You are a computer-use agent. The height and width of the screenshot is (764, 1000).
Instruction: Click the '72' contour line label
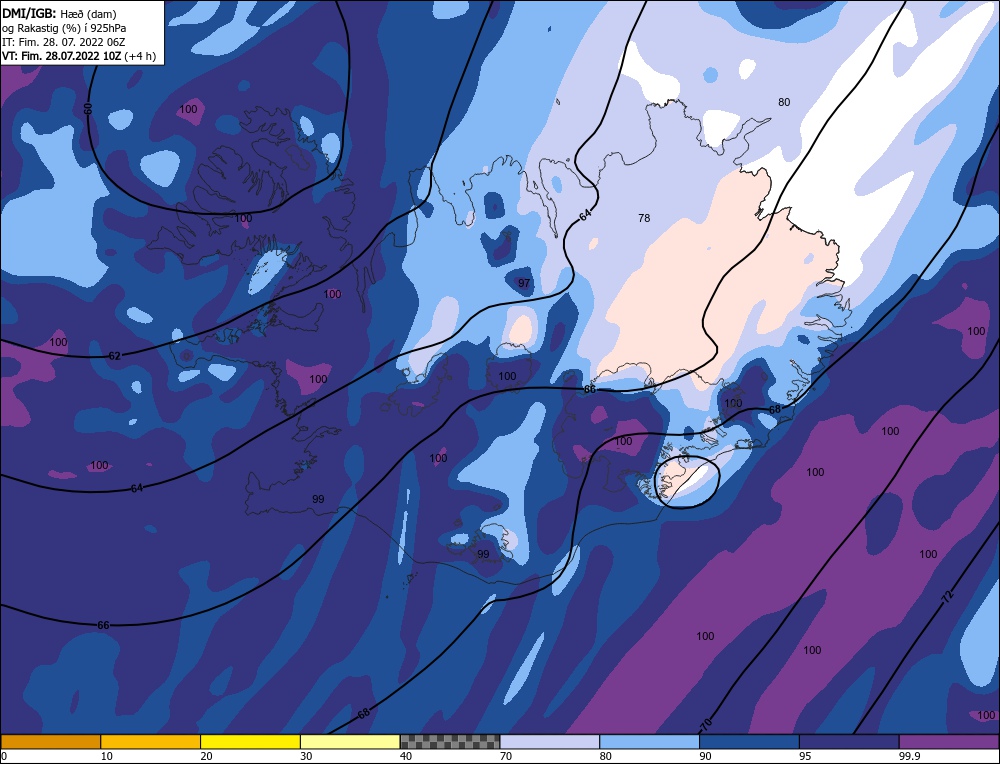(948, 598)
